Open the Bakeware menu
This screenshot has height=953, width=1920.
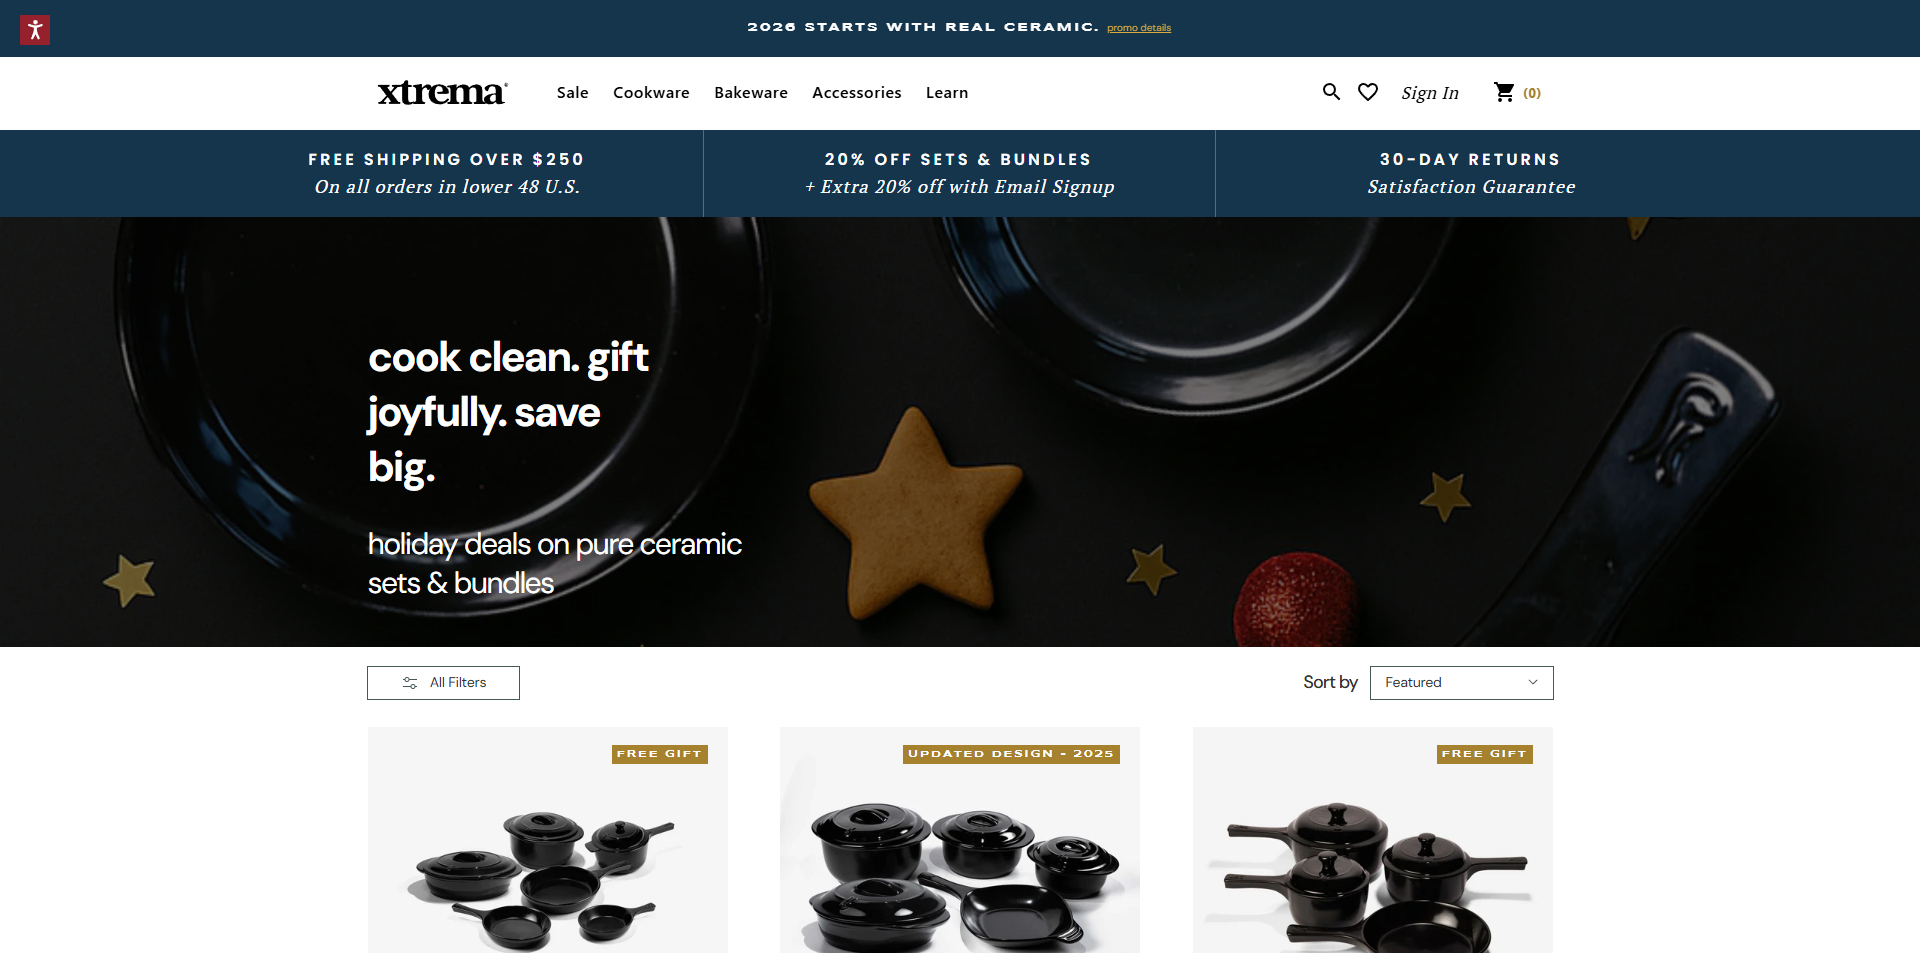pyautogui.click(x=751, y=93)
